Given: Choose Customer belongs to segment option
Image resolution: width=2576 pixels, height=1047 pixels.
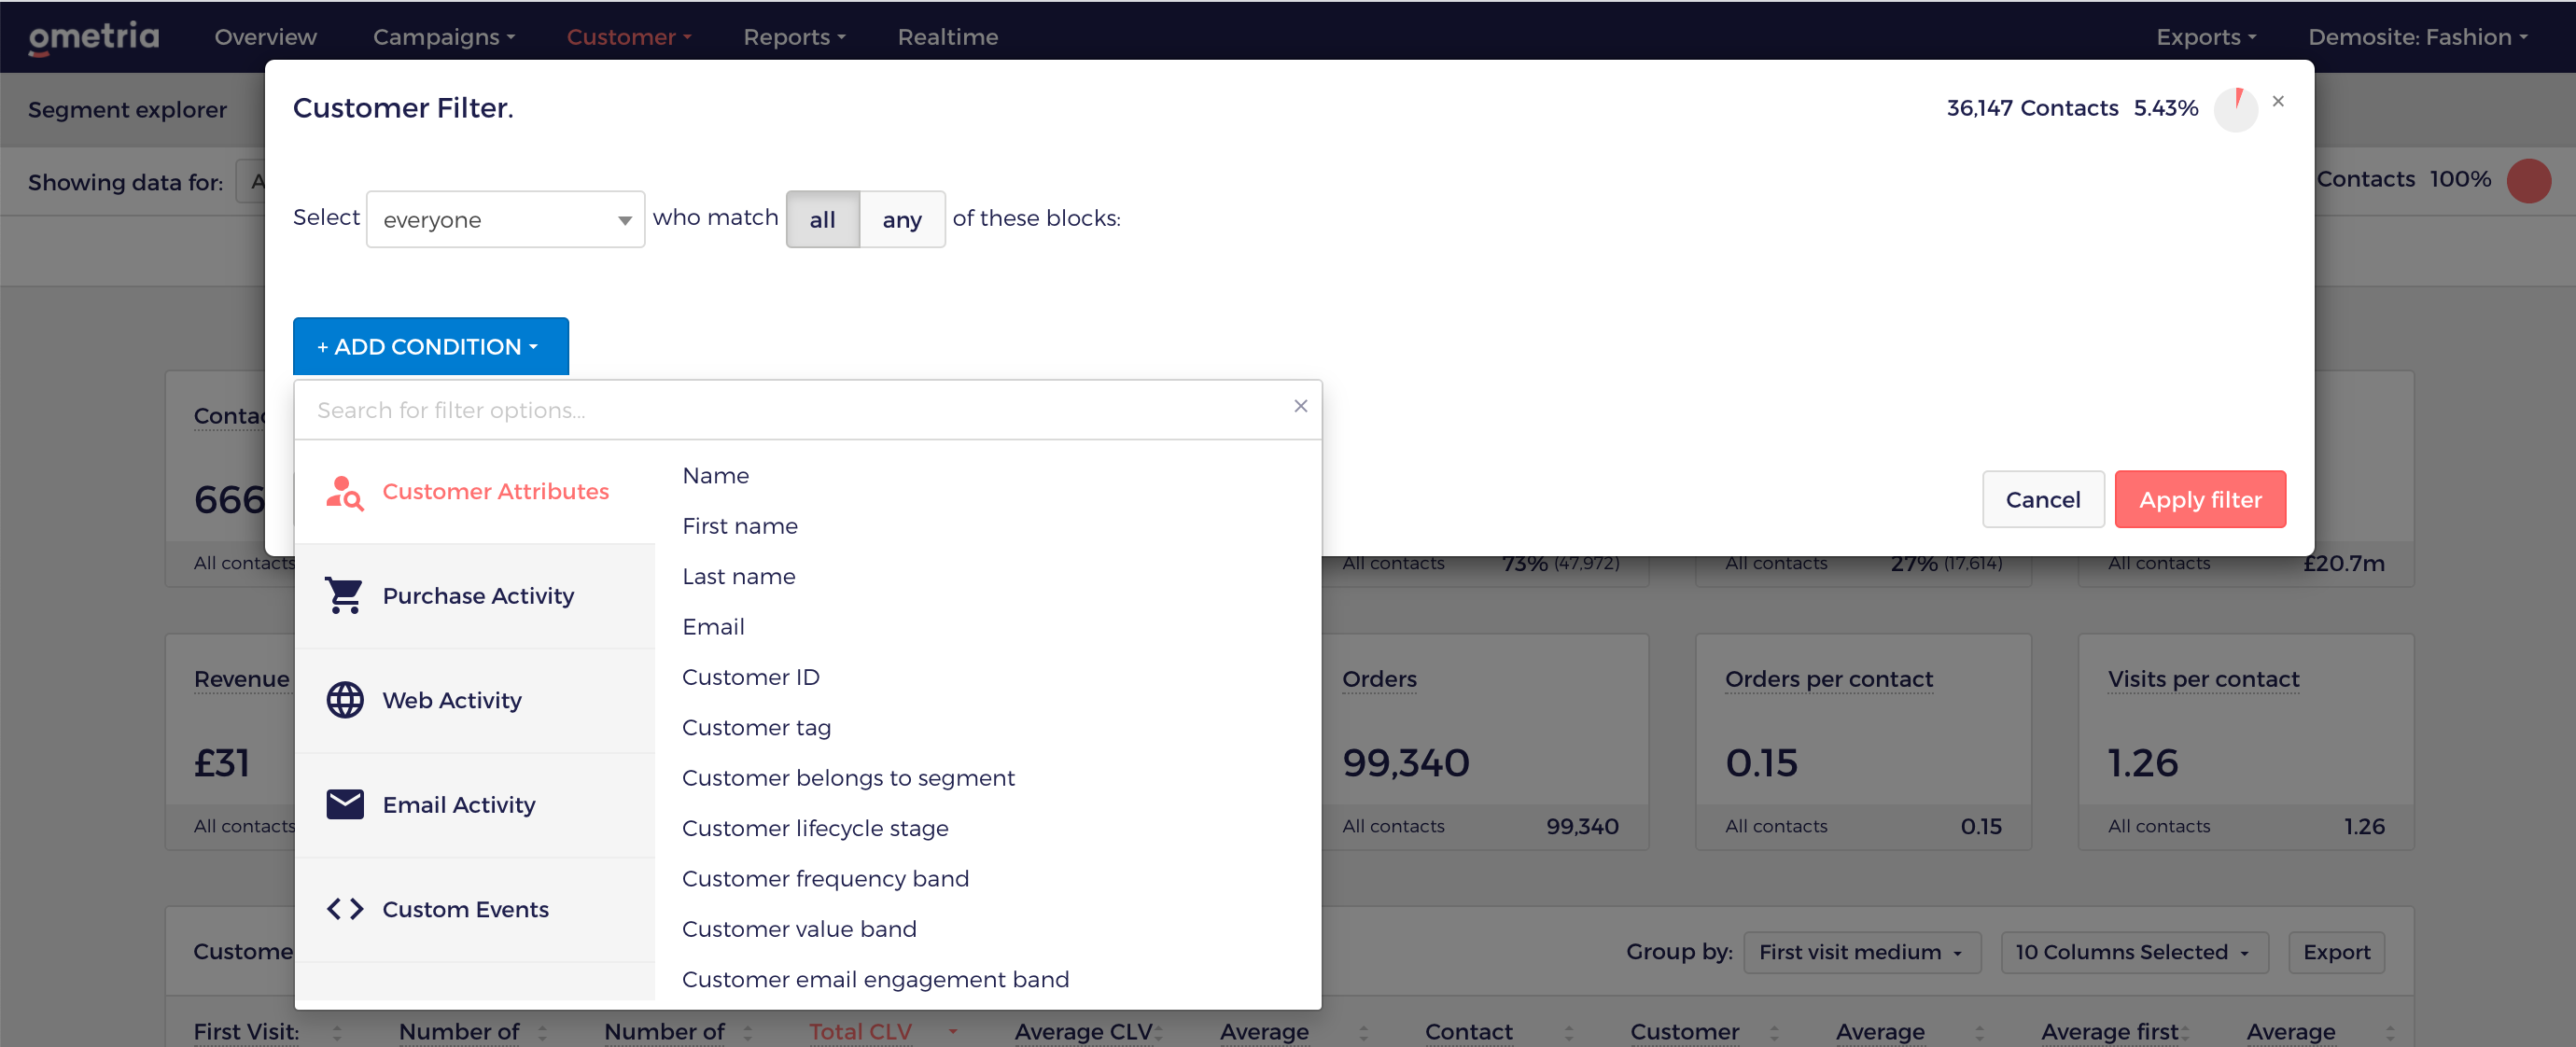Looking at the screenshot, I should [x=848, y=778].
